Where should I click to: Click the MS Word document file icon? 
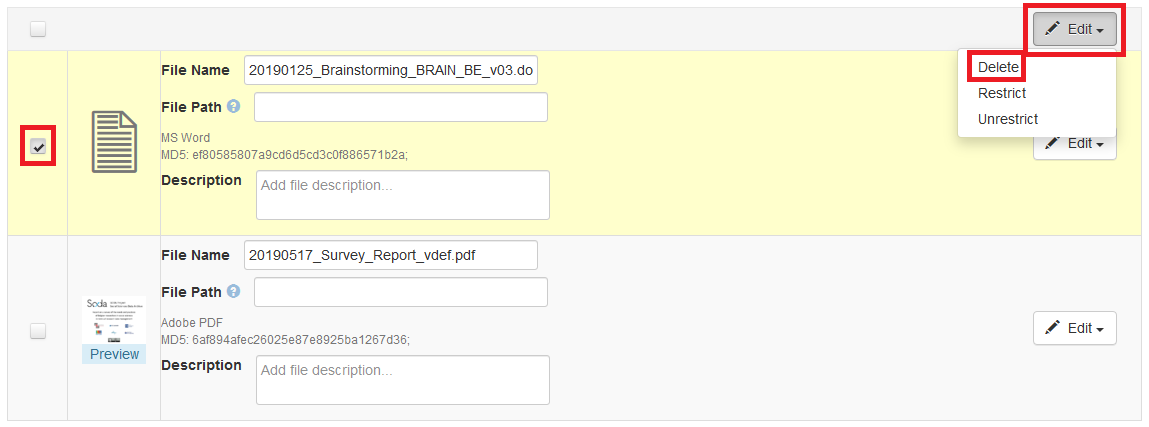(x=114, y=142)
